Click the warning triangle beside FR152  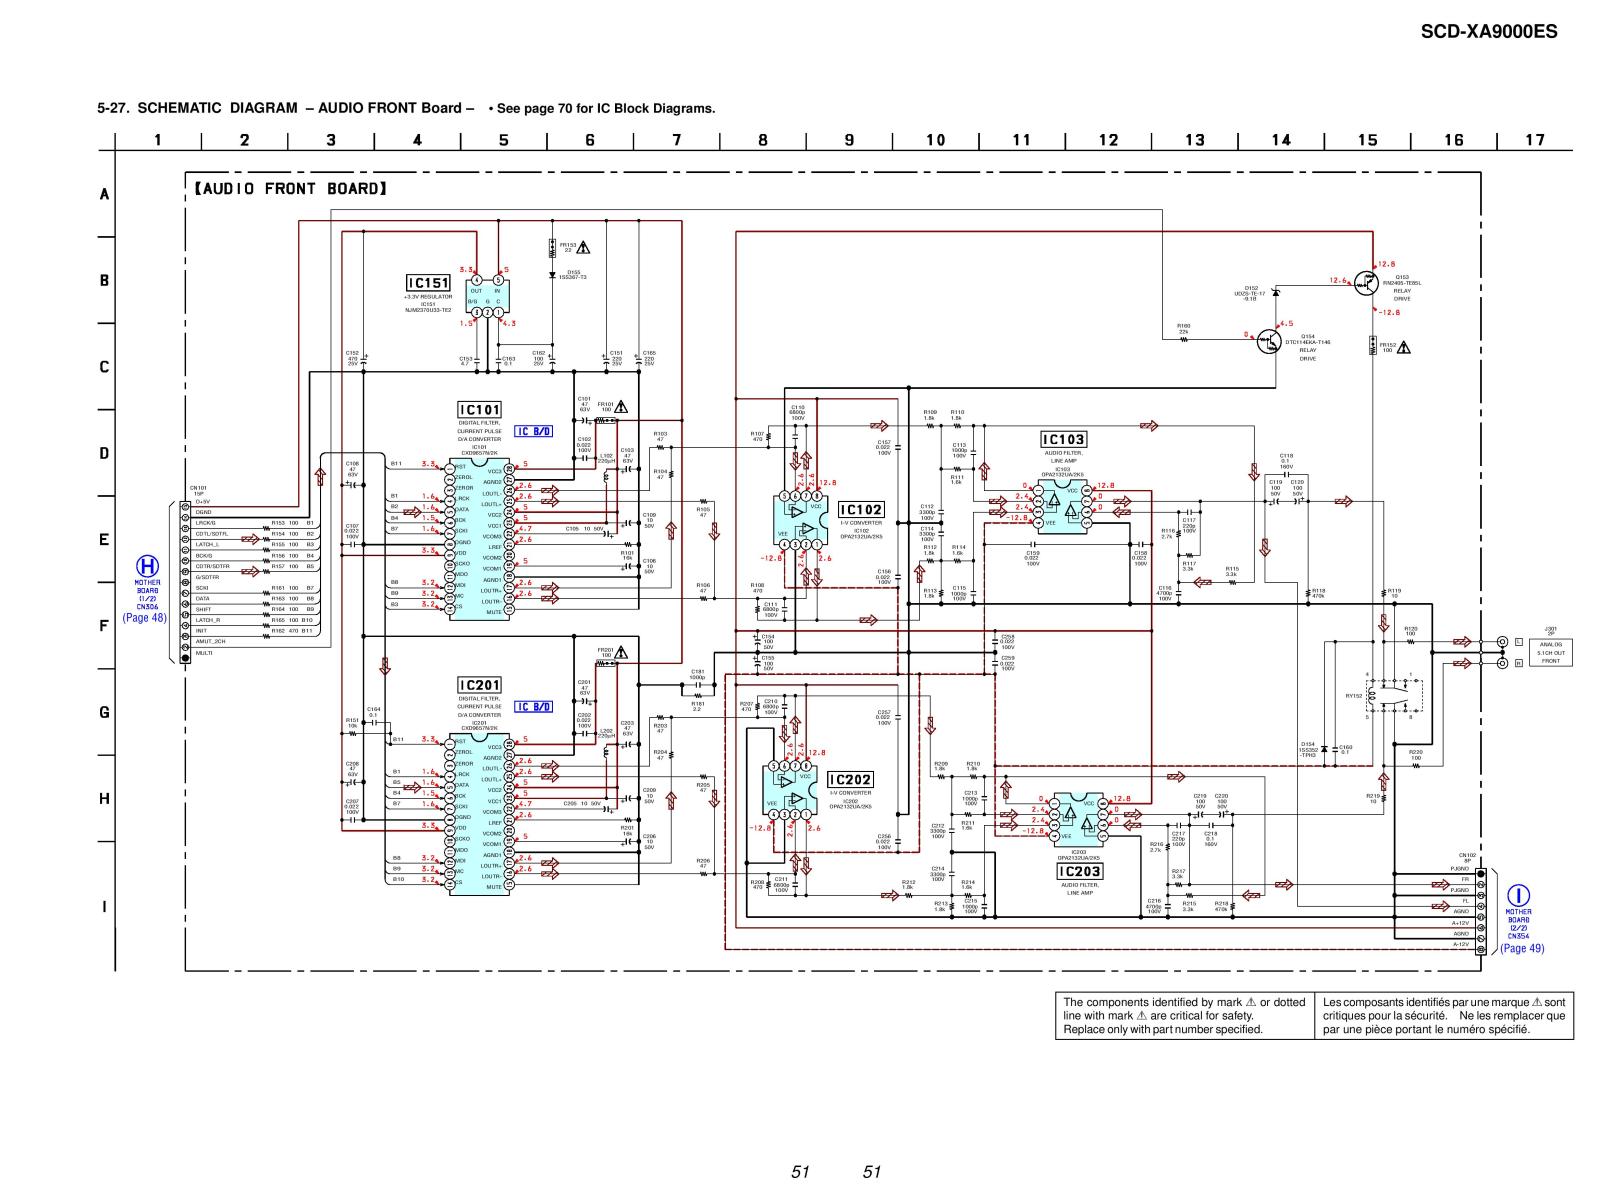1404,348
